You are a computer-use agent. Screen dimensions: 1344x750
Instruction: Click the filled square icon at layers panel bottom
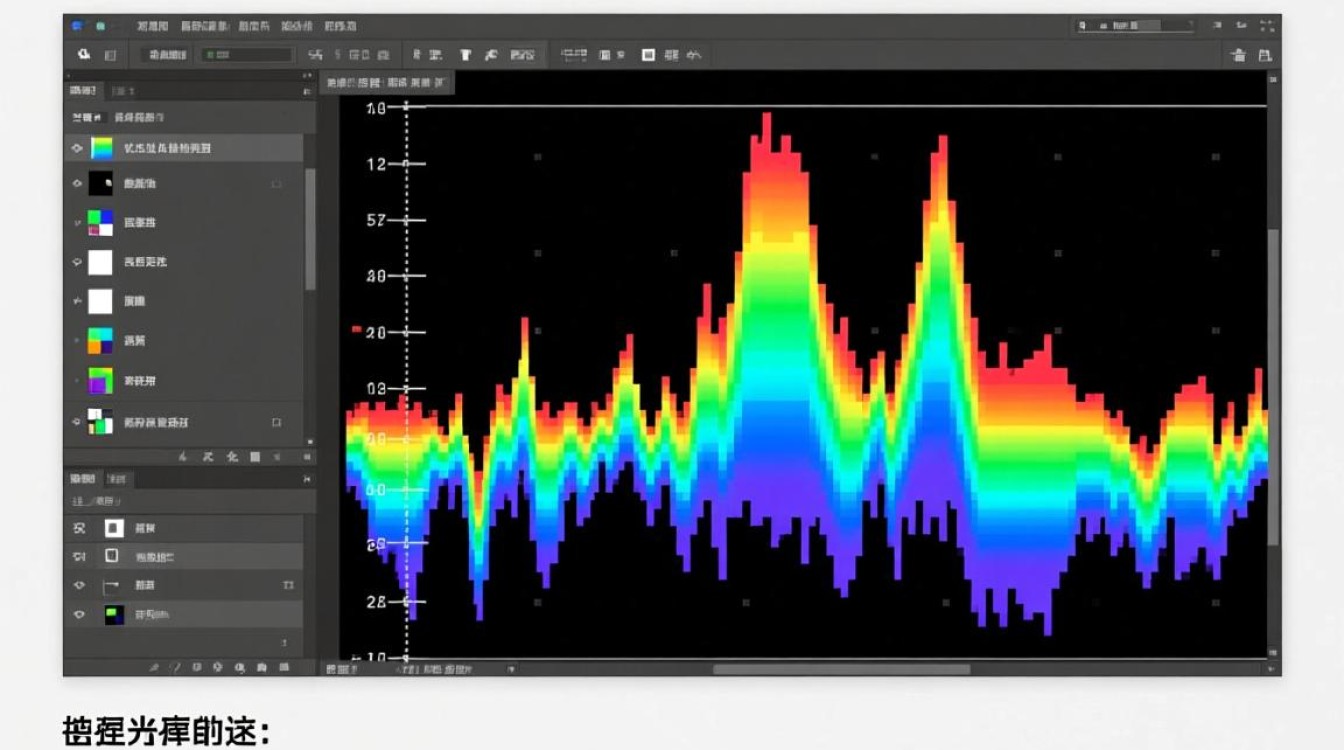tap(255, 457)
